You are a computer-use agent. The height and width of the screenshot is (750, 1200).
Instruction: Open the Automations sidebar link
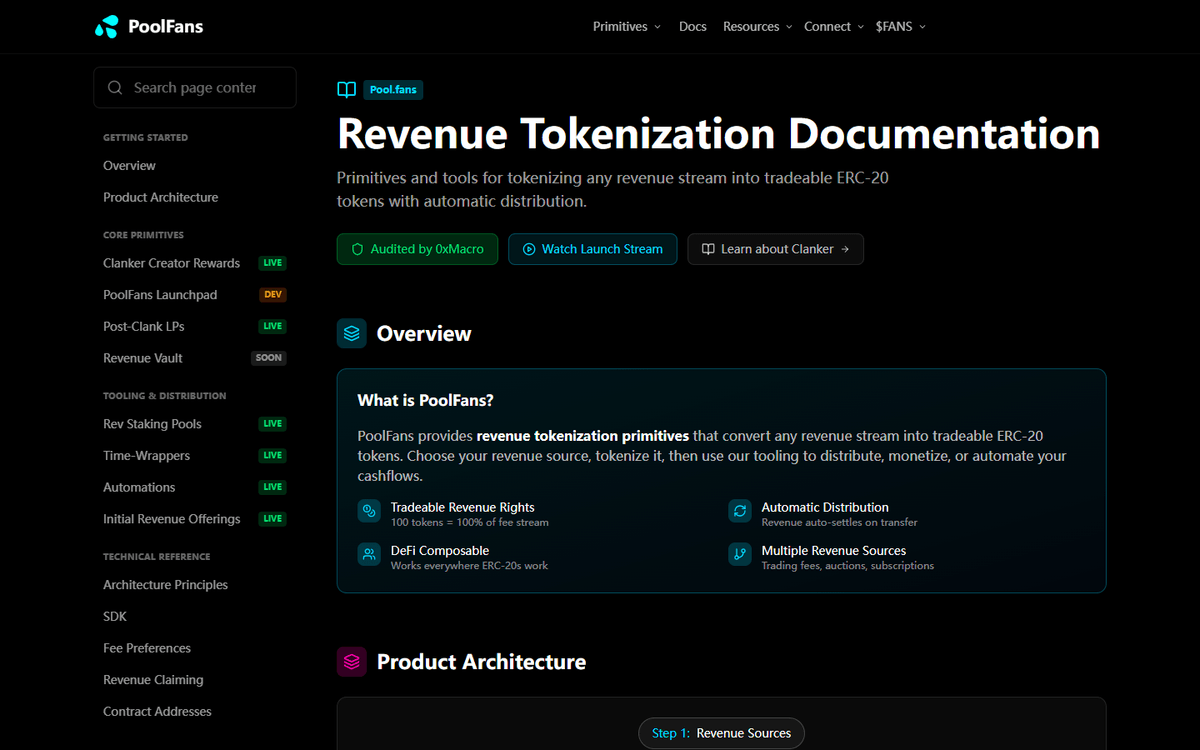[x=139, y=488]
